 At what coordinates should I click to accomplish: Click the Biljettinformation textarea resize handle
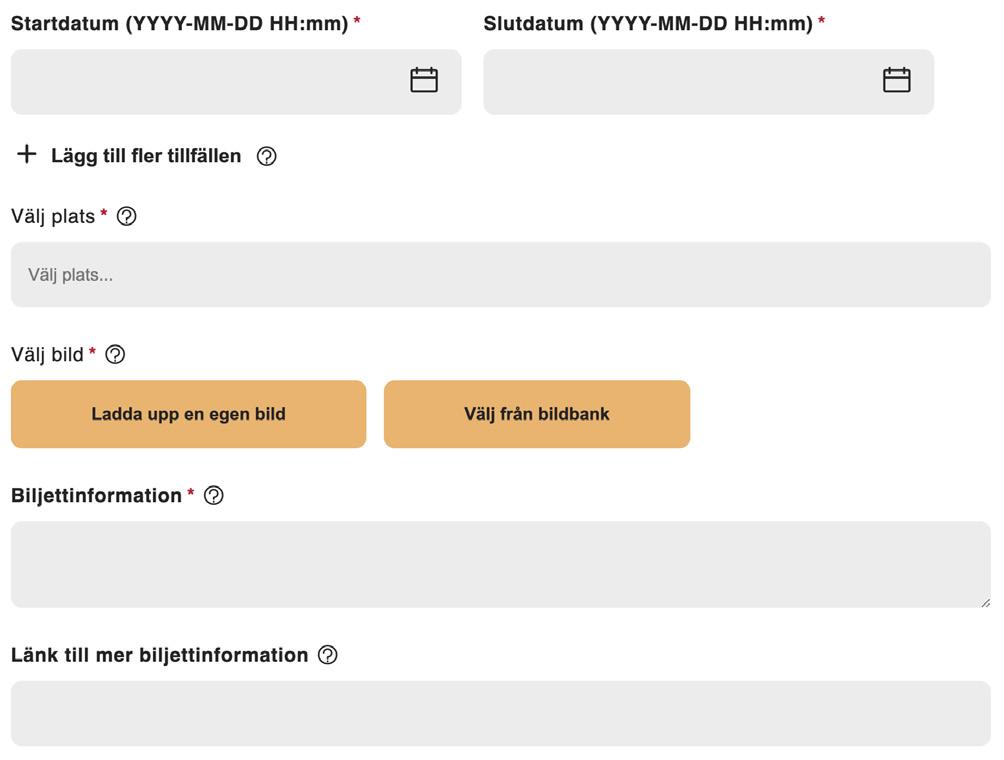tap(985, 602)
